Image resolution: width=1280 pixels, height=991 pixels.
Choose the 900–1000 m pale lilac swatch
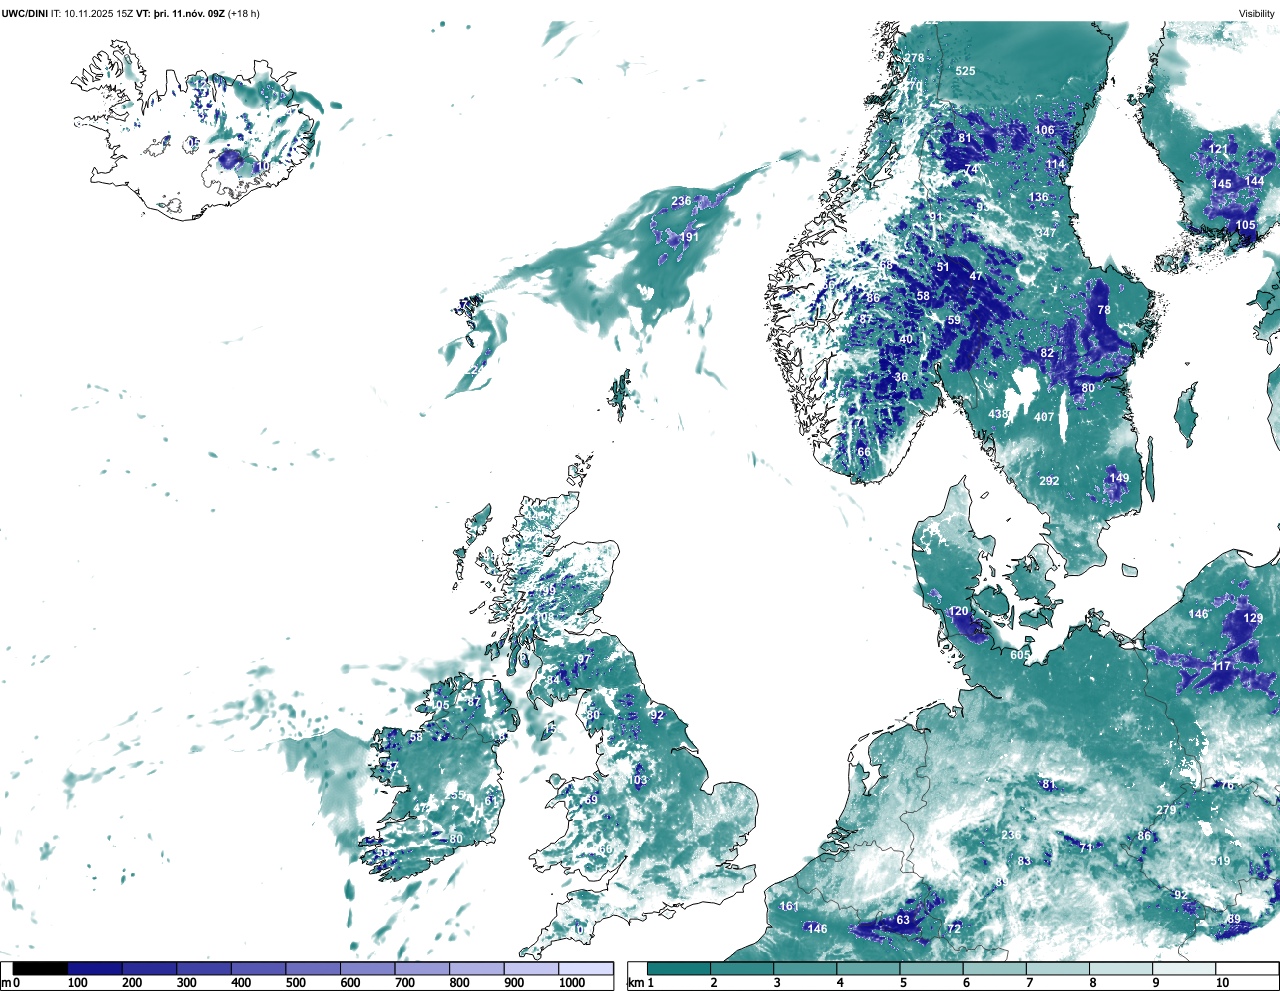(x=531, y=968)
